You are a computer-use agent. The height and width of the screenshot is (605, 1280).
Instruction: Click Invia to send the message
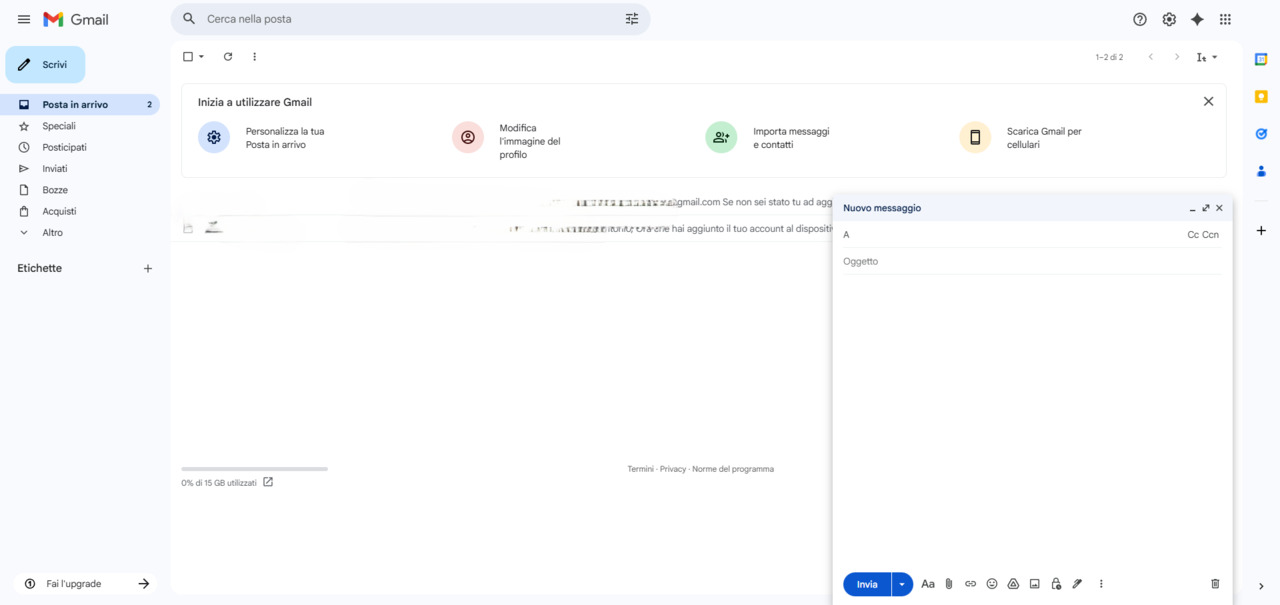866,583
